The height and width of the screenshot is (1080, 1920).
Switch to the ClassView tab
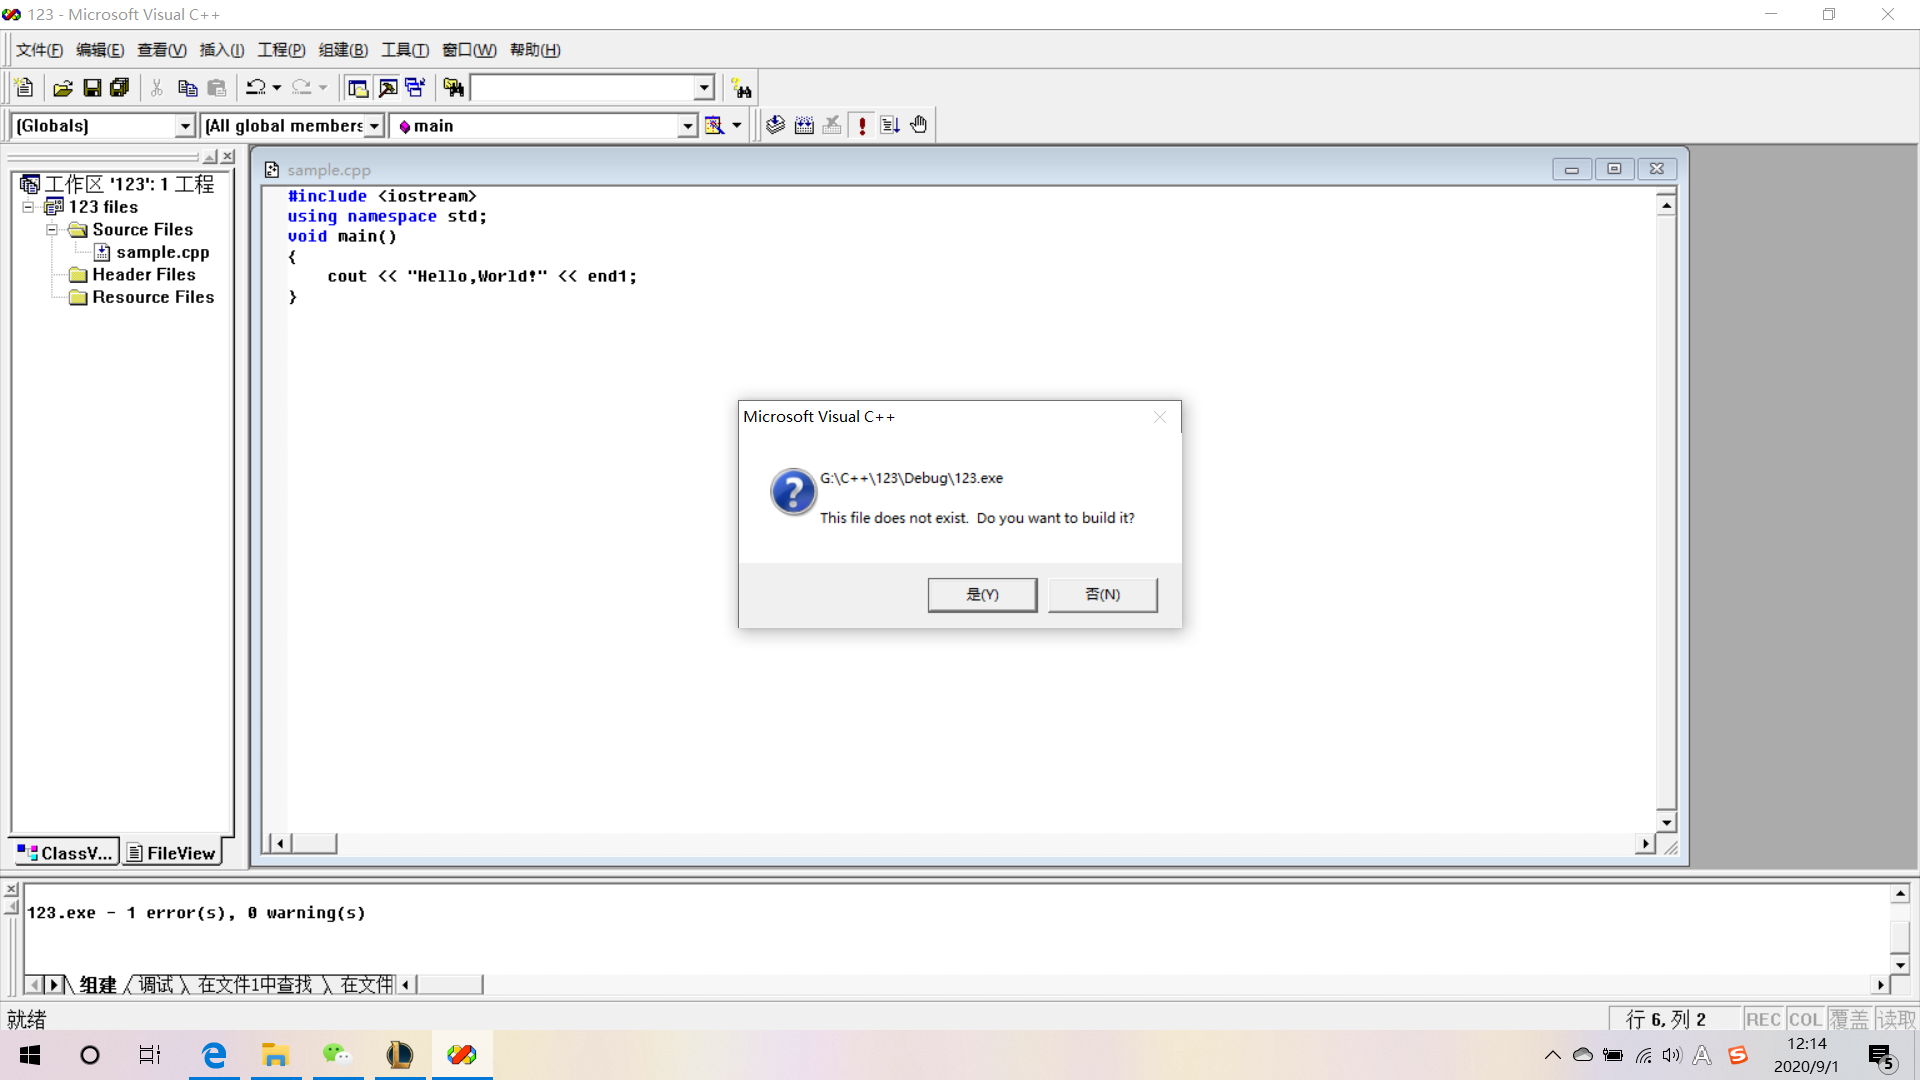(66, 852)
